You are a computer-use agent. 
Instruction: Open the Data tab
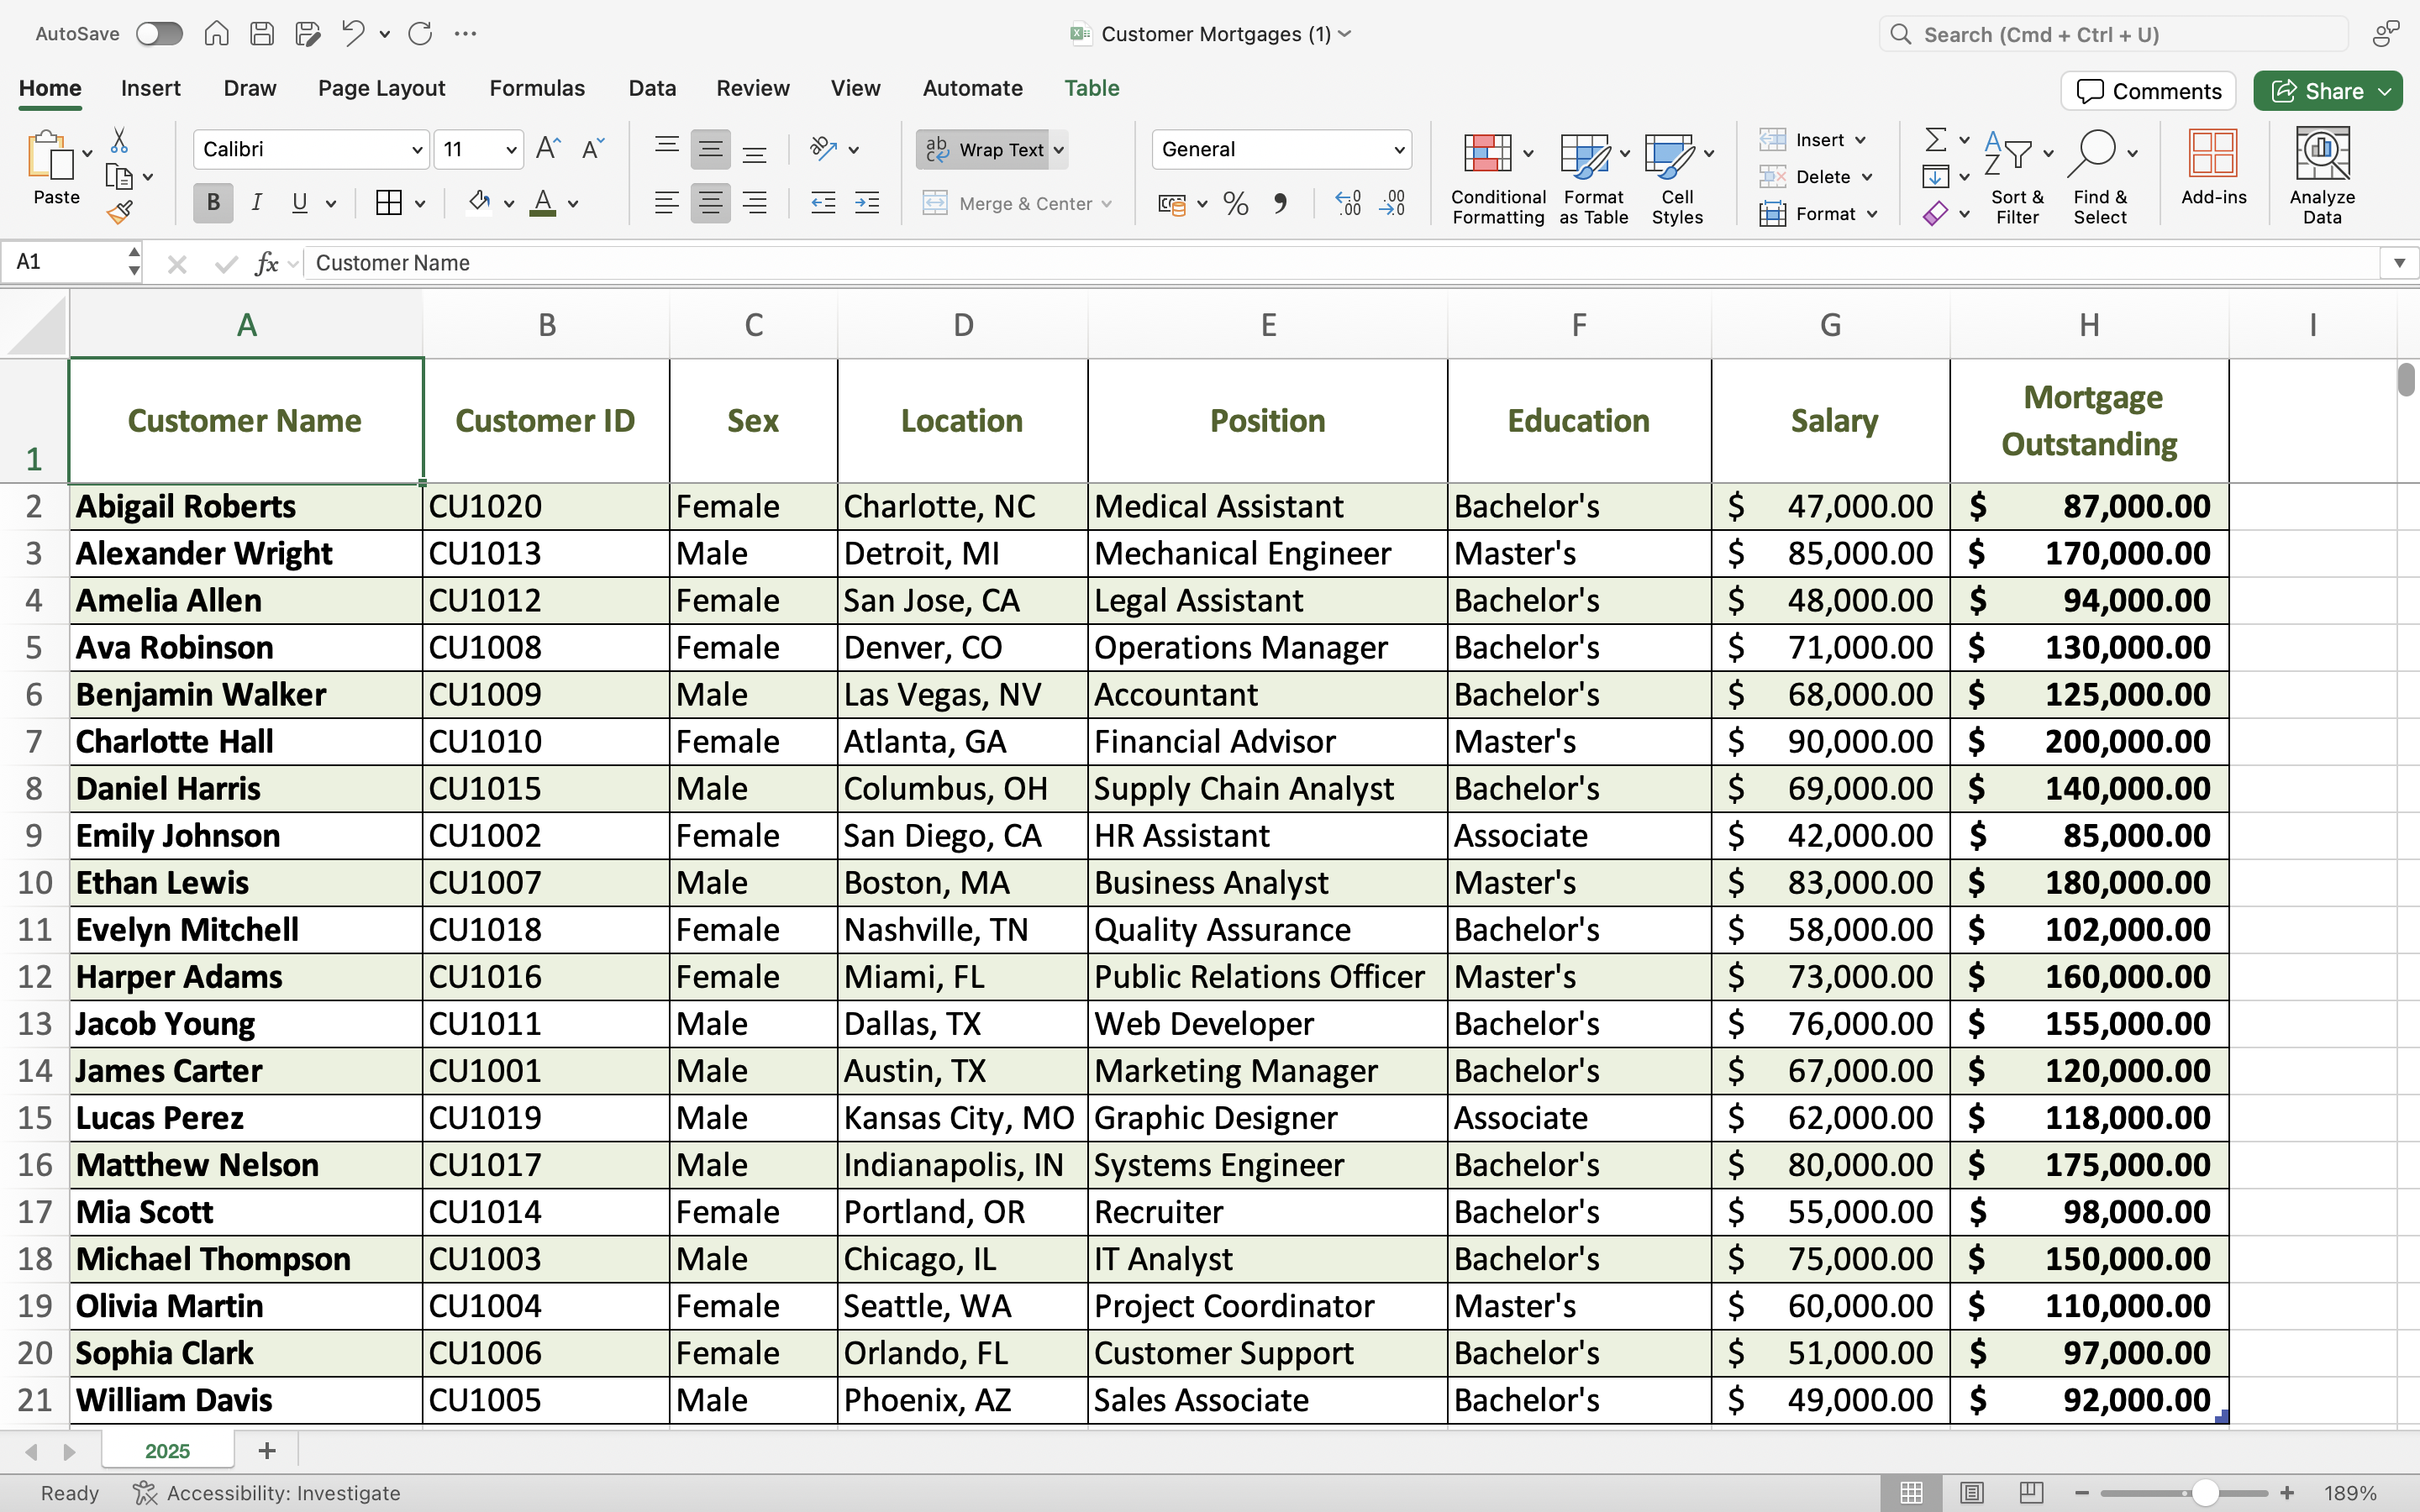tap(652, 88)
